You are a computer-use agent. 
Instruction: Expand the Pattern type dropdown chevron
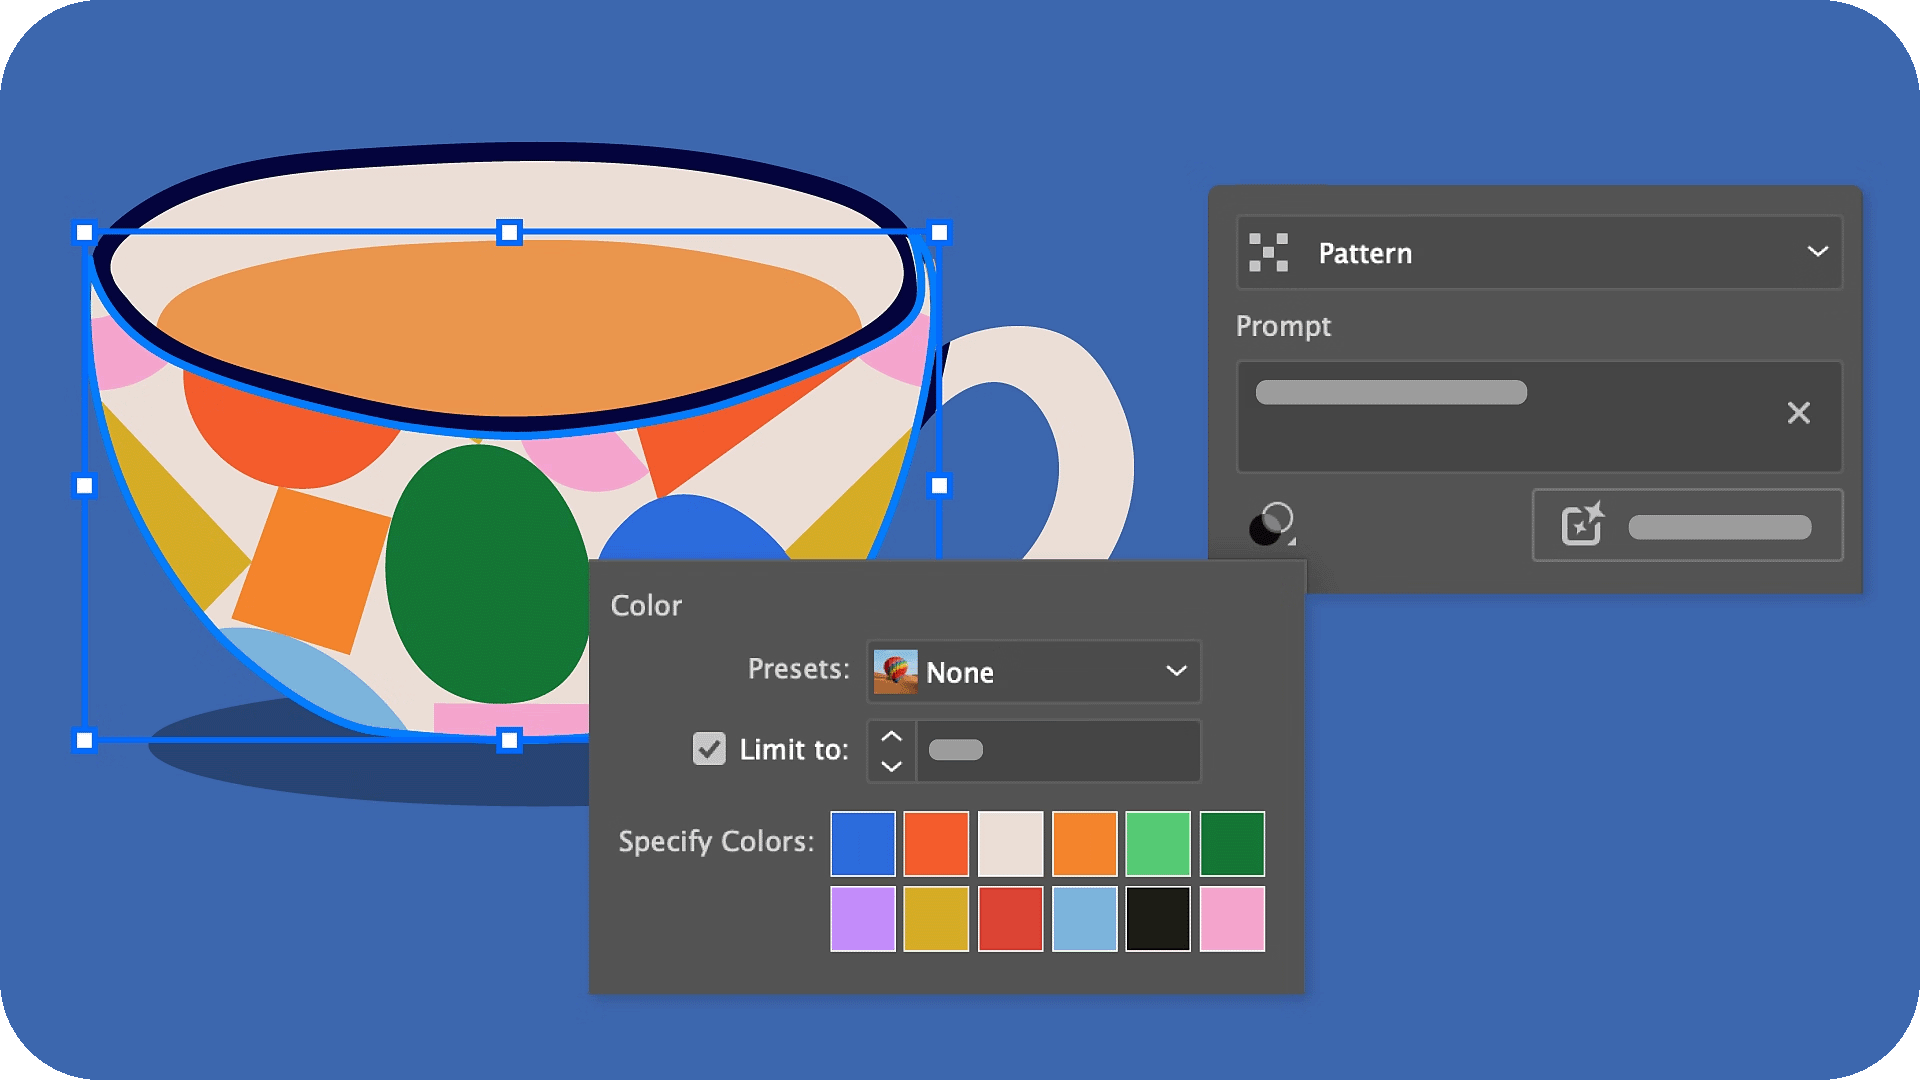click(x=1817, y=253)
